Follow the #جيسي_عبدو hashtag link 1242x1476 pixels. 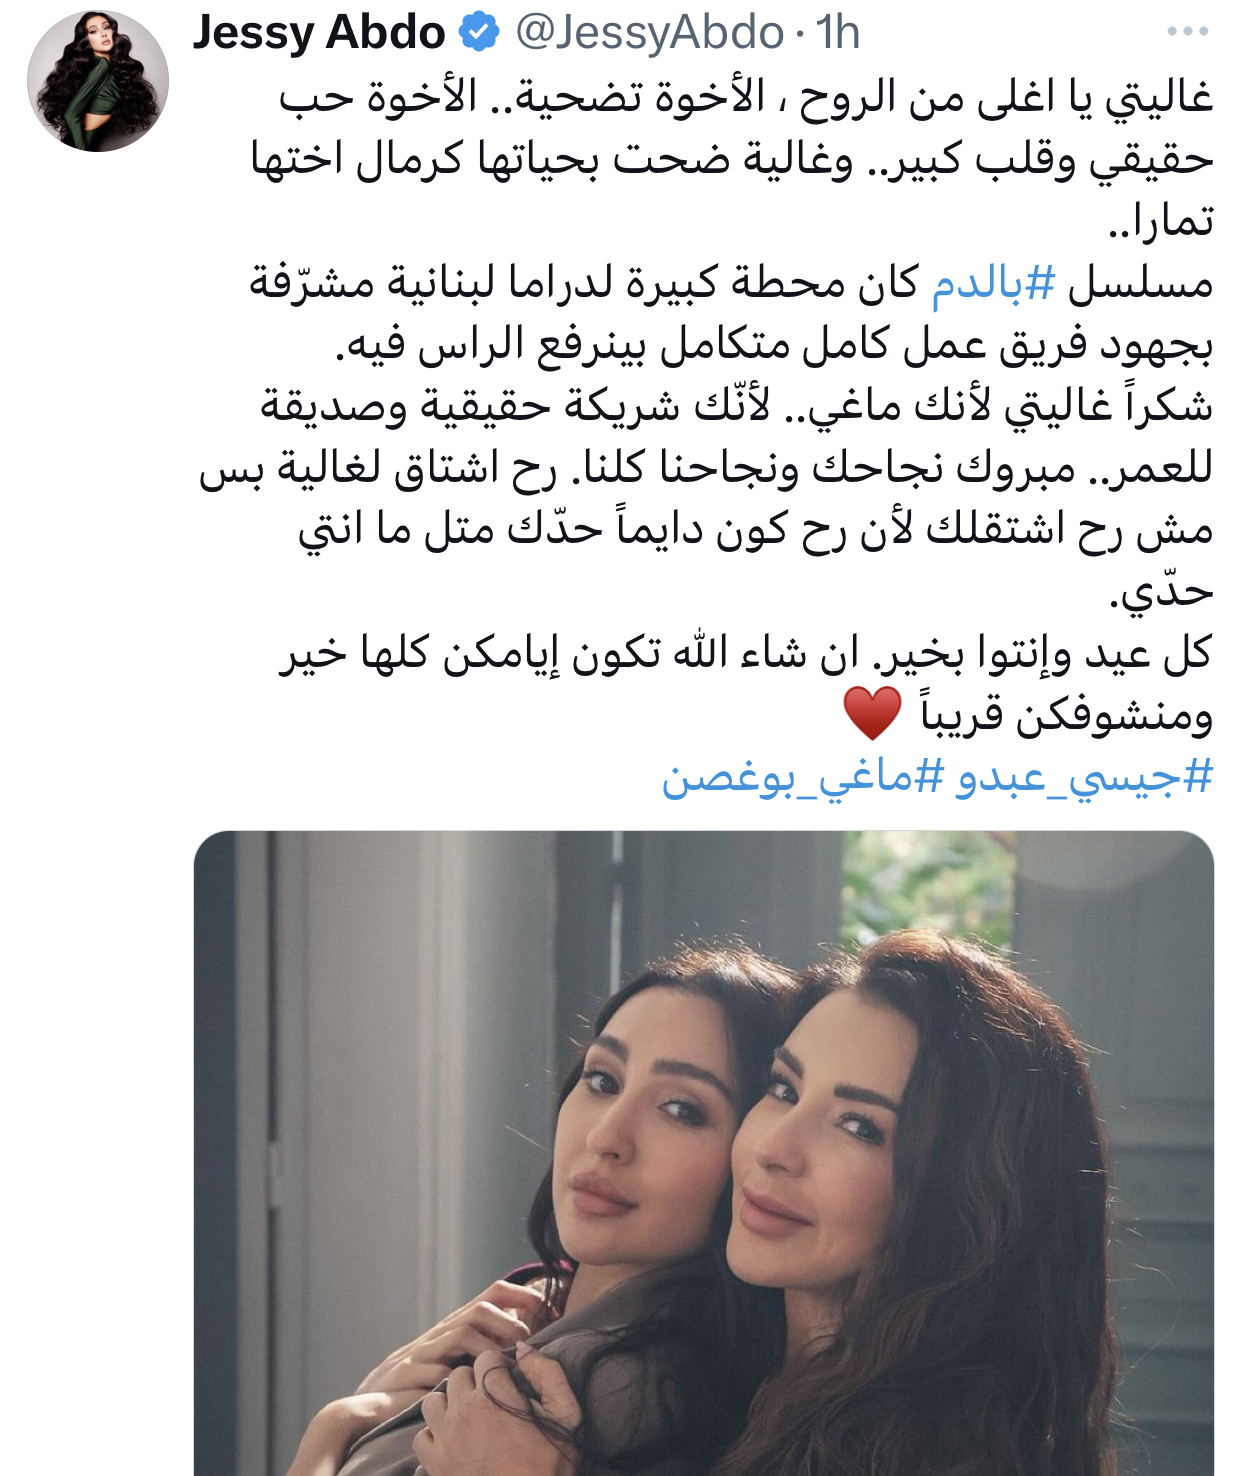pyautogui.click(x=1085, y=776)
